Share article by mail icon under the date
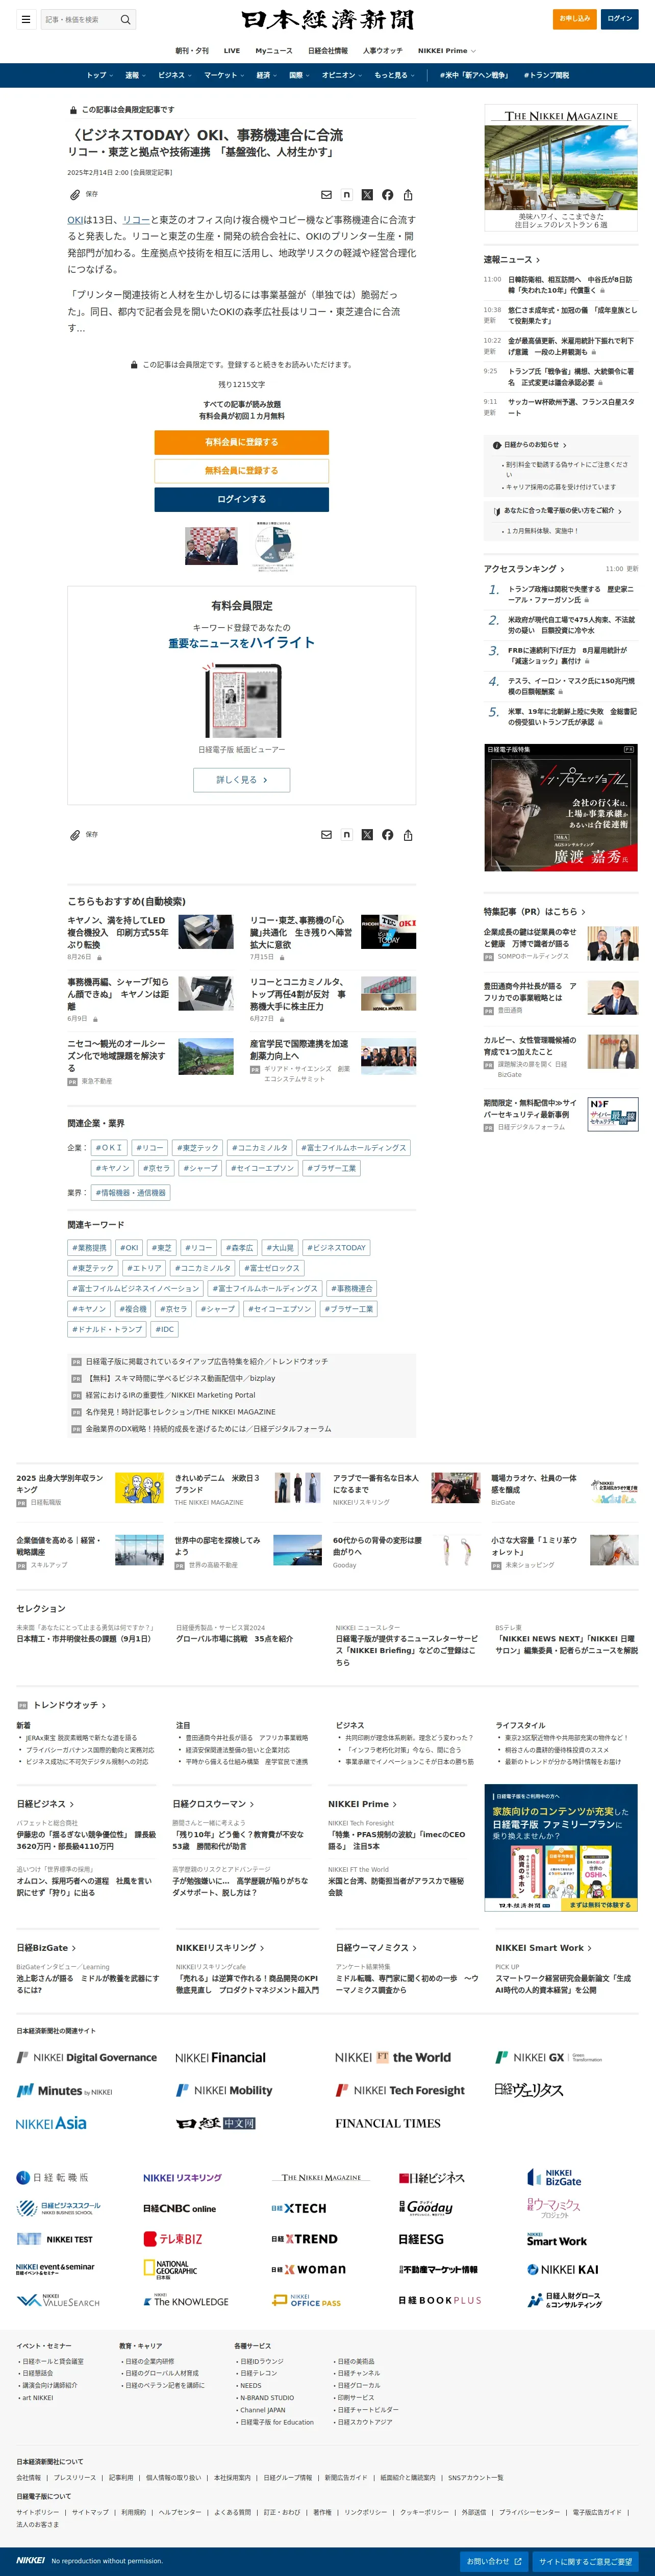This screenshot has width=655, height=2576. point(326,195)
